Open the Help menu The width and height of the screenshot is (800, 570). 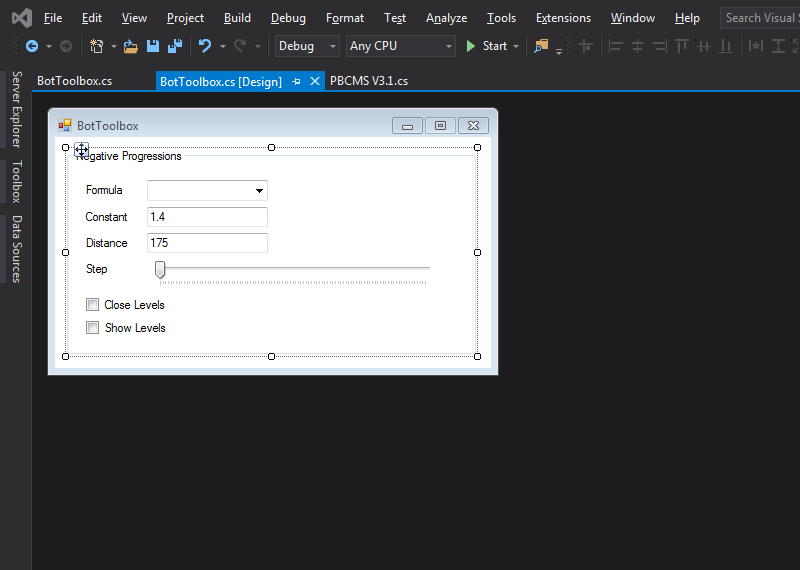(x=687, y=18)
